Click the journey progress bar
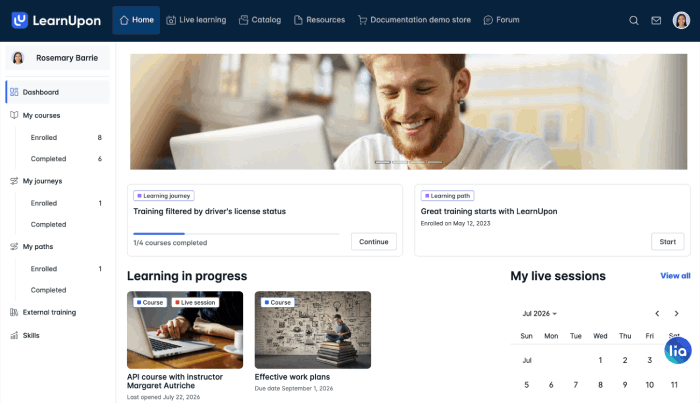This screenshot has width=700, height=403. (236, 233)
